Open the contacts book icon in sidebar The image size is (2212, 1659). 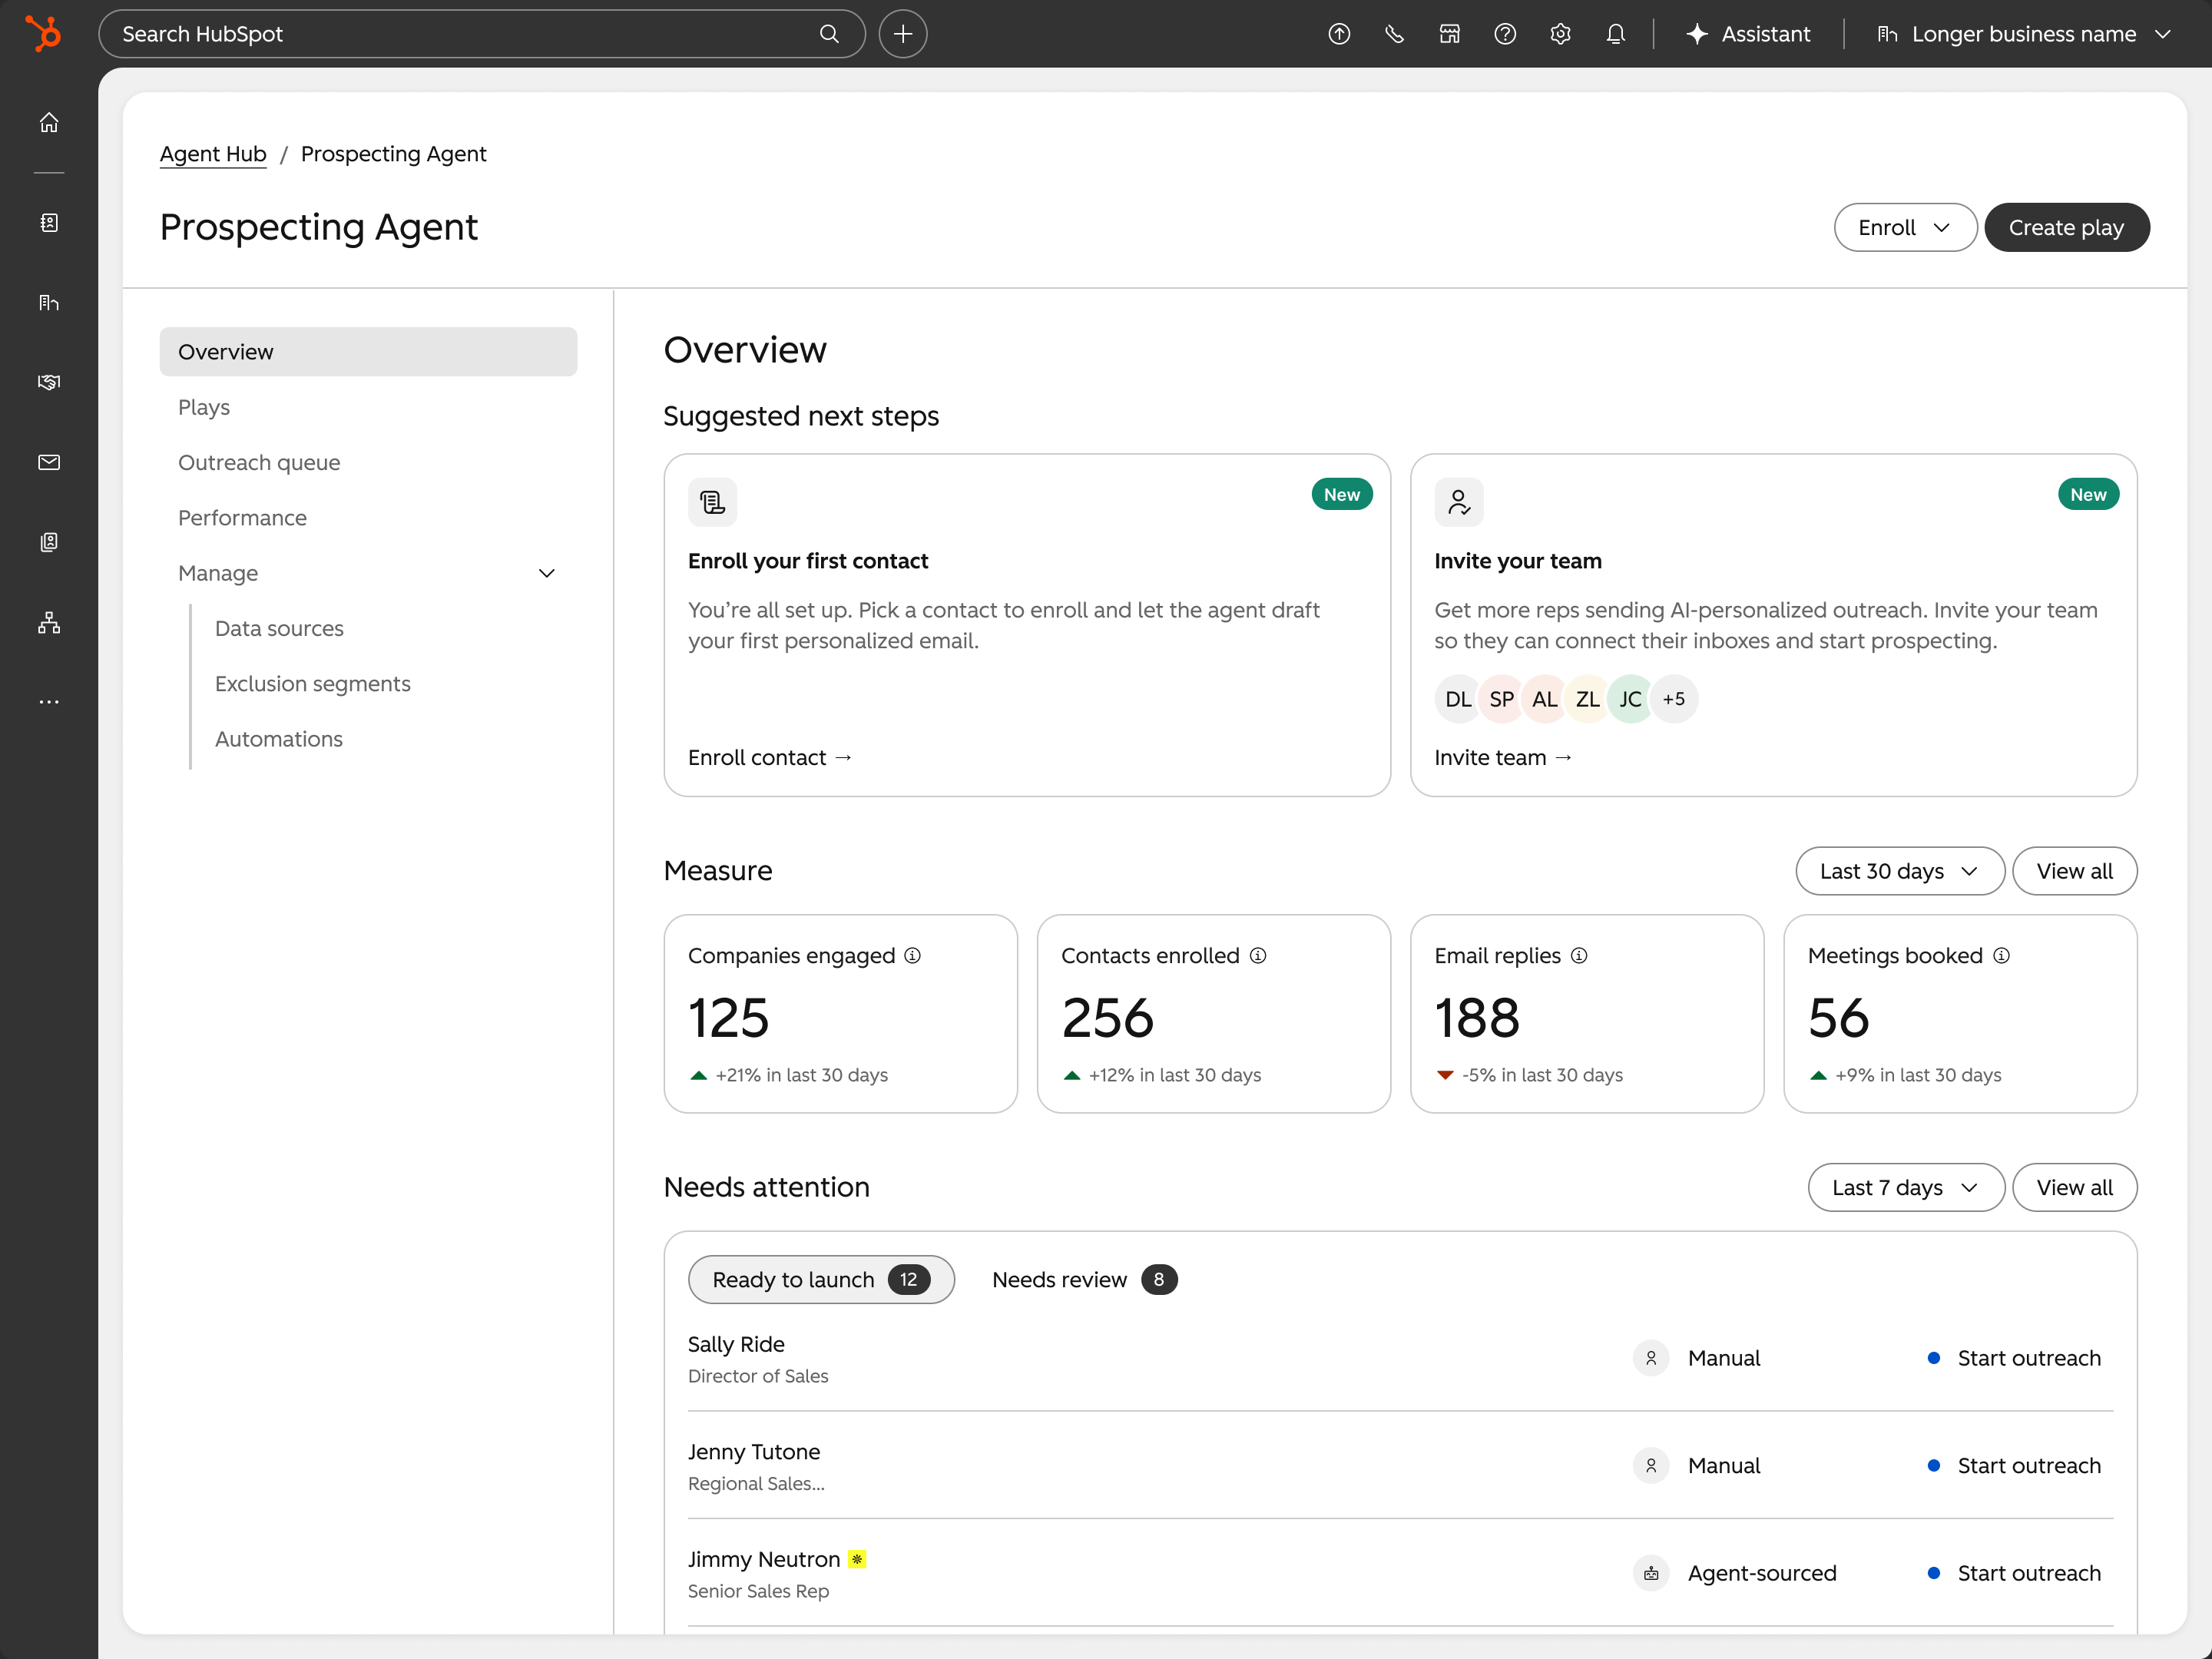tap(49, 222)
